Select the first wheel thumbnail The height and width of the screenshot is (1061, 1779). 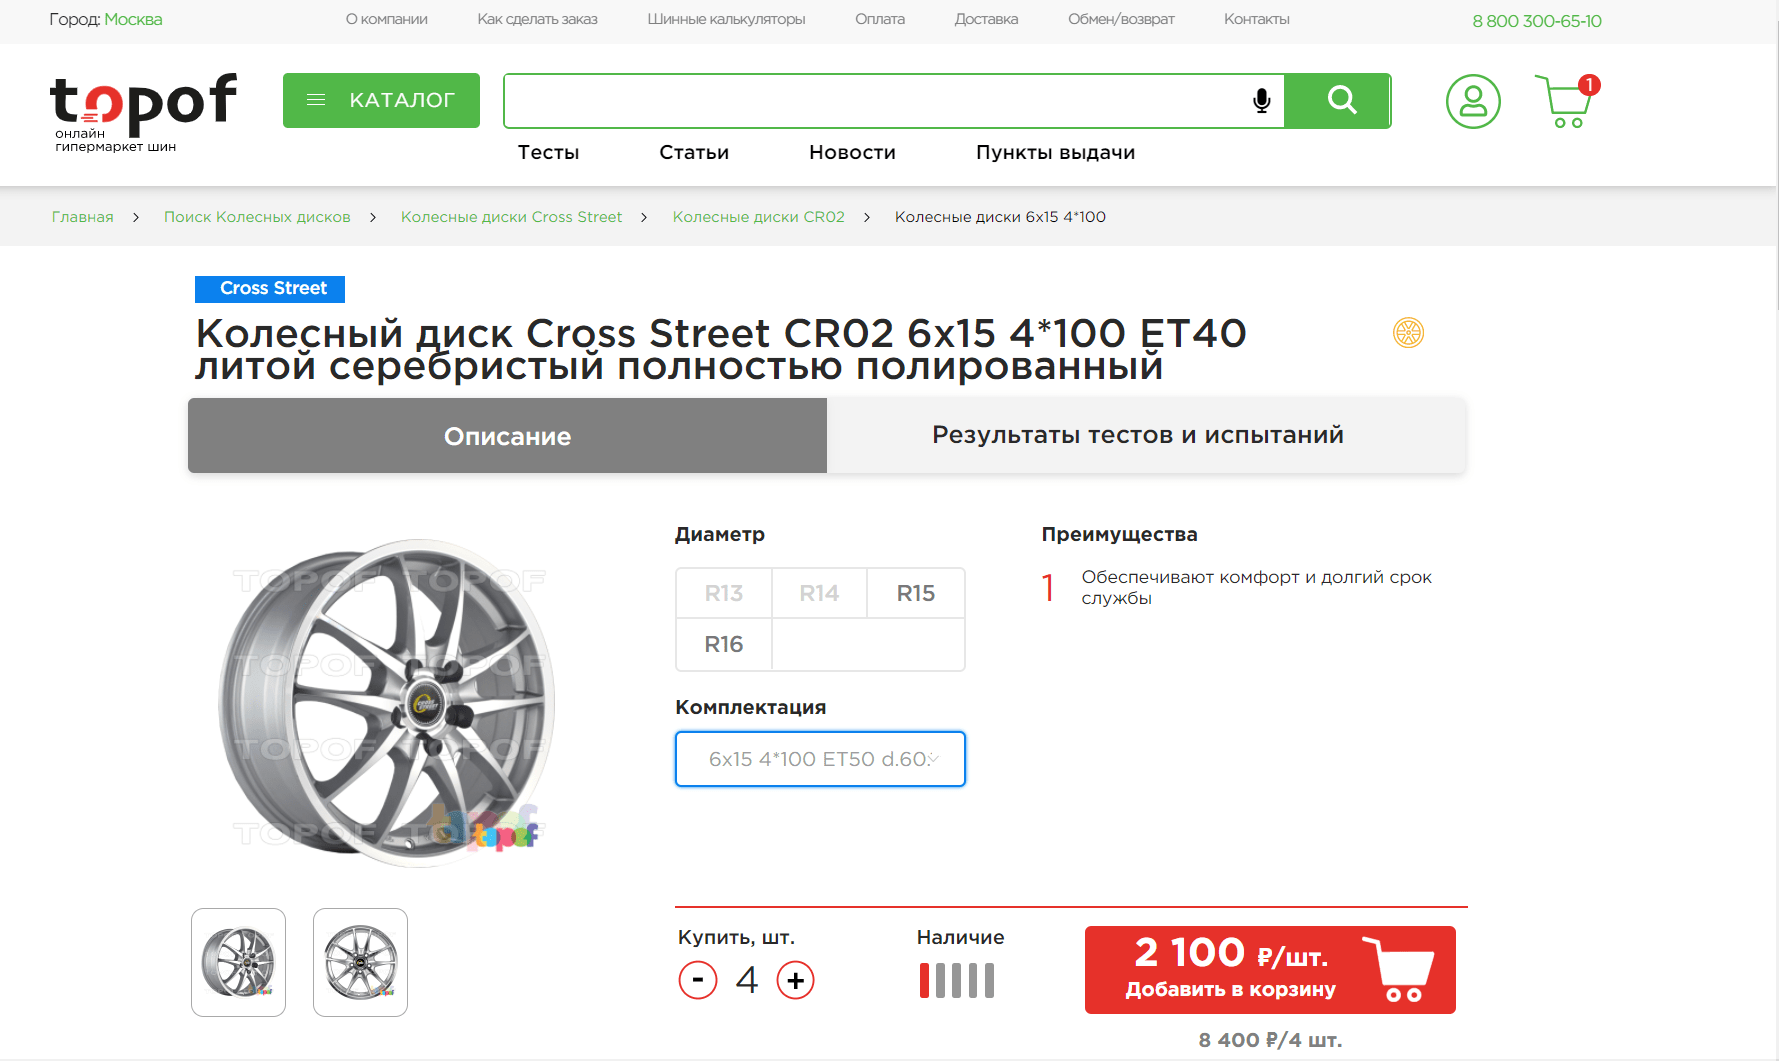tap(238, 962)
